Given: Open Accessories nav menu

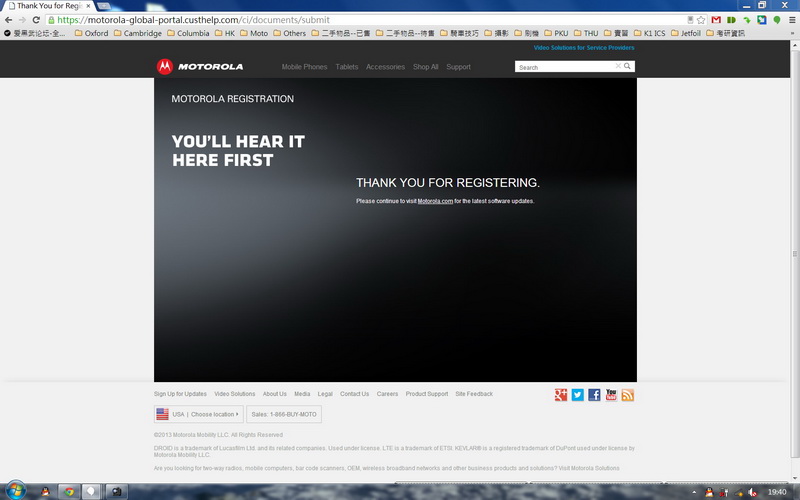Looking at the screenshot, I should [385, 67].
